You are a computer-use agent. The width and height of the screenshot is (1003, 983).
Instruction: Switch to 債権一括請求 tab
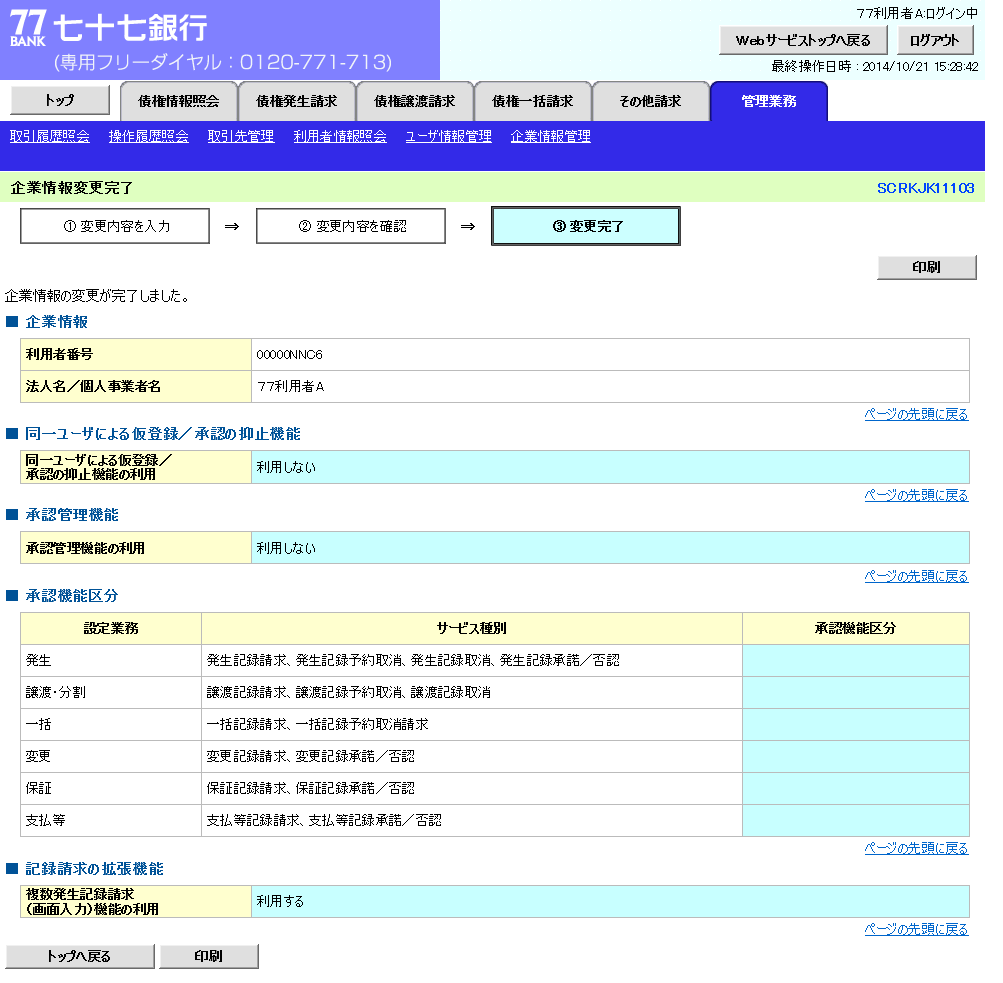(x=532, y=101)
